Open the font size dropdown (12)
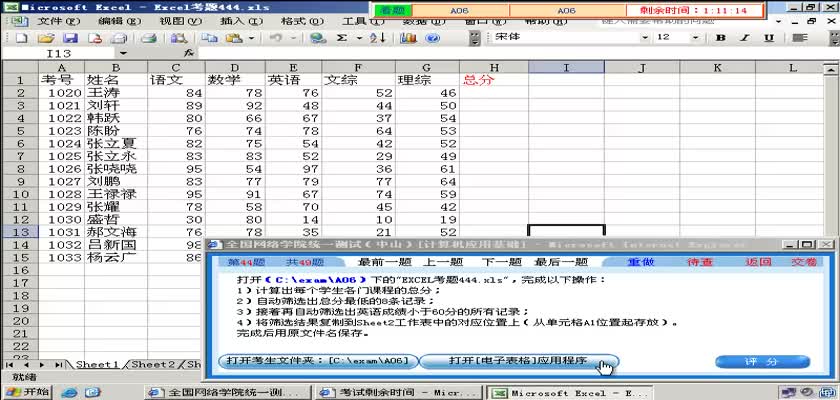Viewport: 840px width, 400px height. pos(695,37)
